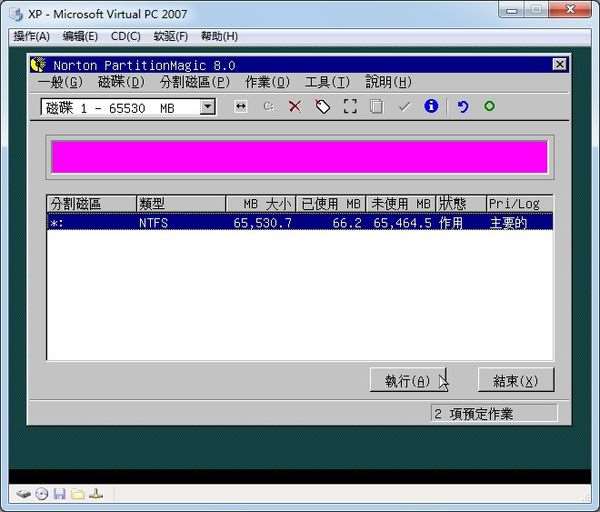Screen dimensions: 600x512
Task: Click the 狀態 column header
Action: [x=461, y=204]
